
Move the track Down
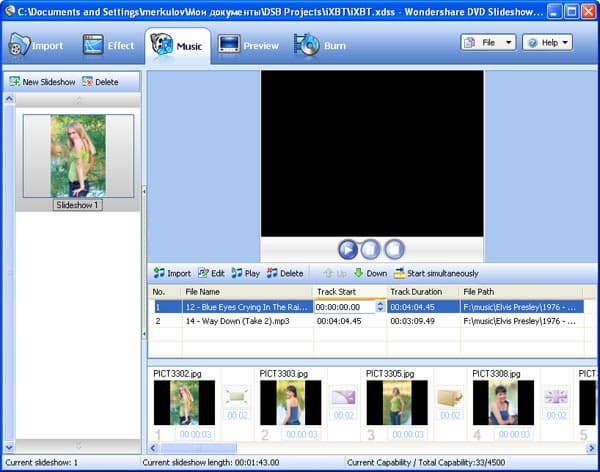(370, 273)
